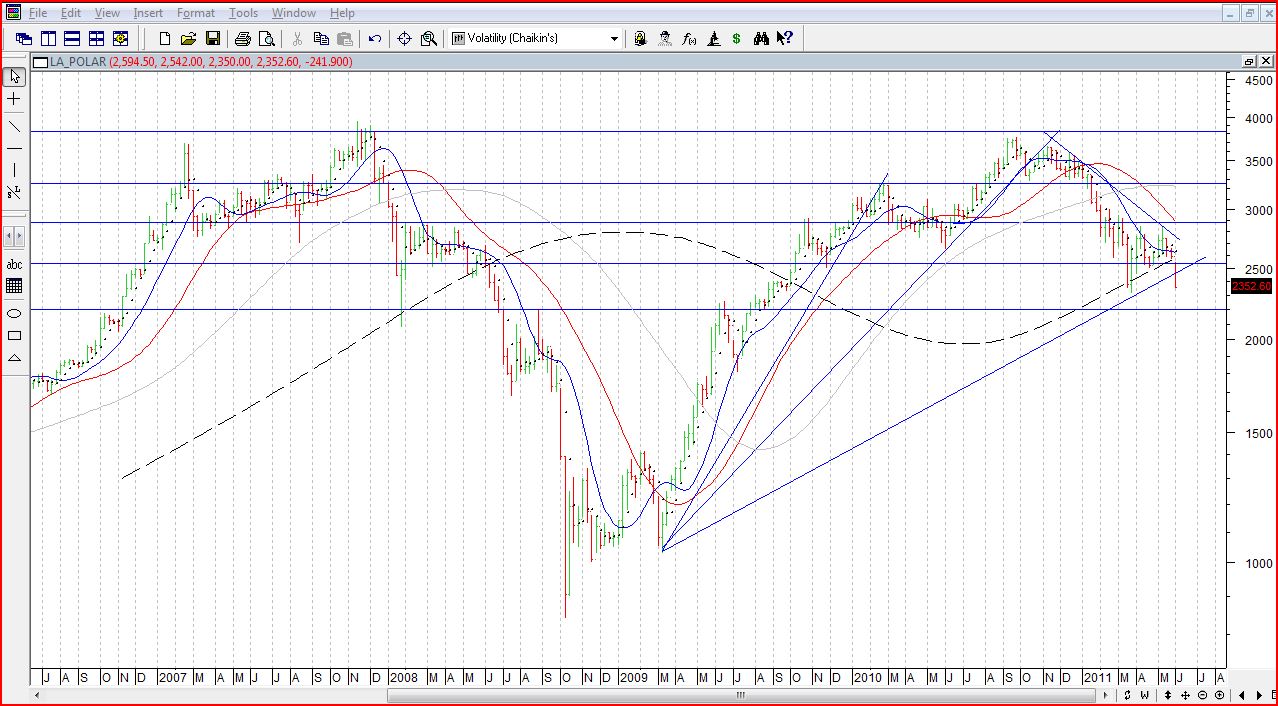Click the right arrow of tool palette scroller

tap(20, 237)
